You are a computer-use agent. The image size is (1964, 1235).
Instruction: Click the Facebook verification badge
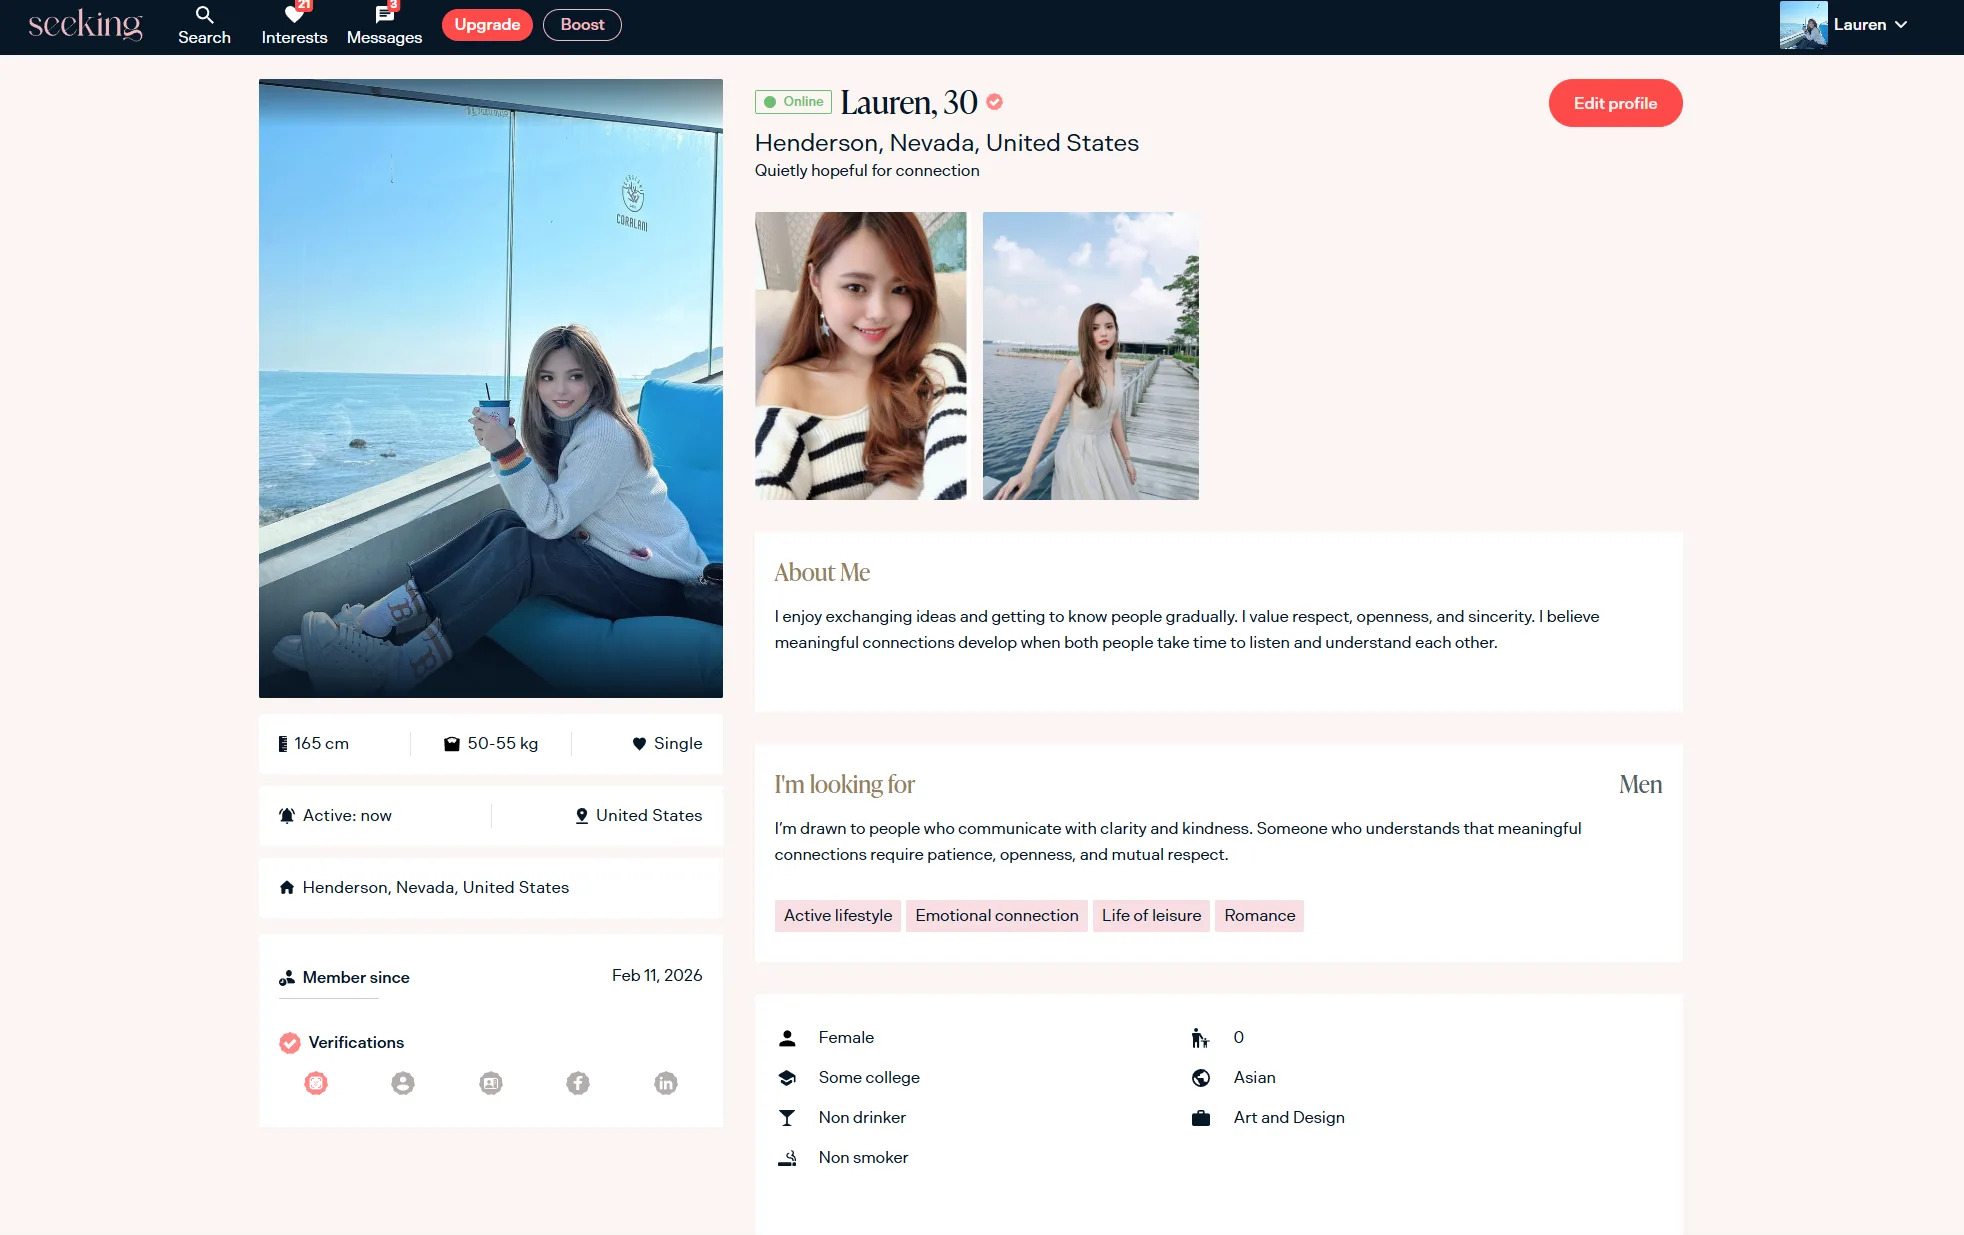click(x=578, y=1083)
